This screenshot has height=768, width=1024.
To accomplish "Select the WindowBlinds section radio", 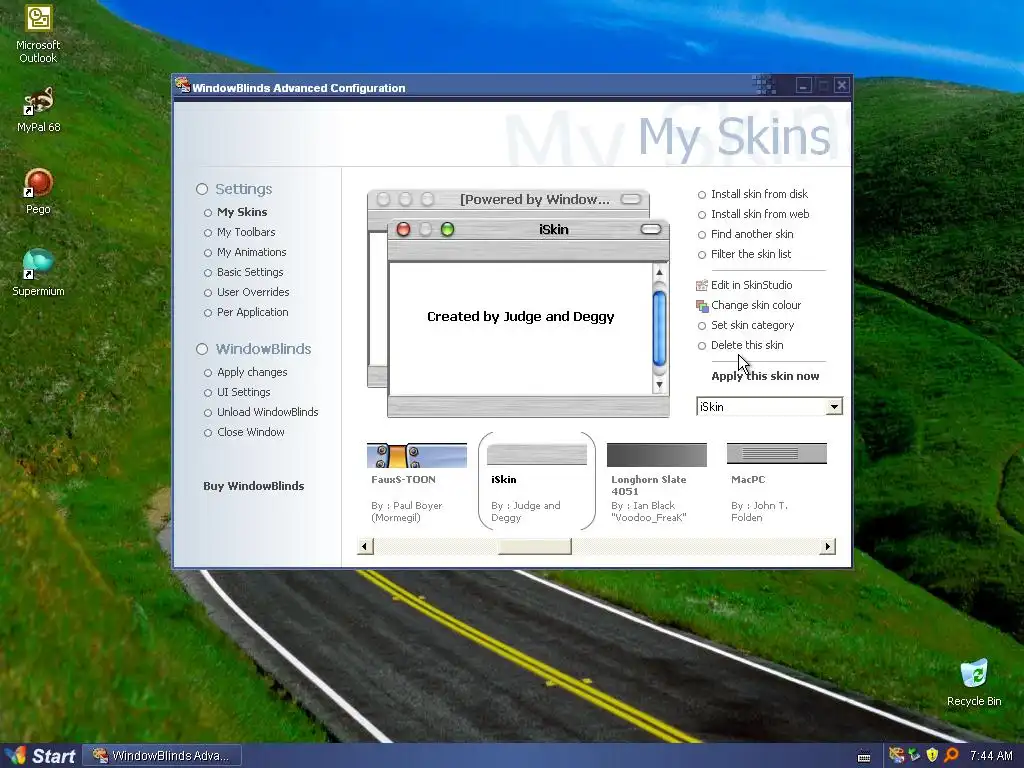I will (x=202, y=349).
